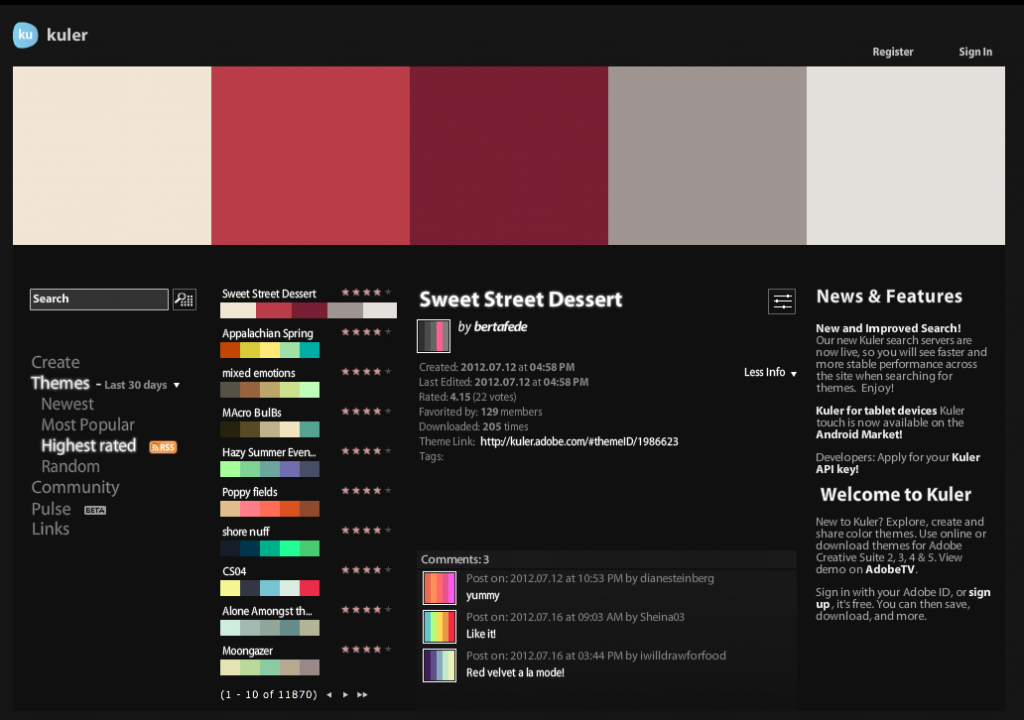Click dianesteinberg's comment avatar
Image resolution: width=1024 pixels, height=720 pixels.
pyautogui.click(x=440, y=587)
